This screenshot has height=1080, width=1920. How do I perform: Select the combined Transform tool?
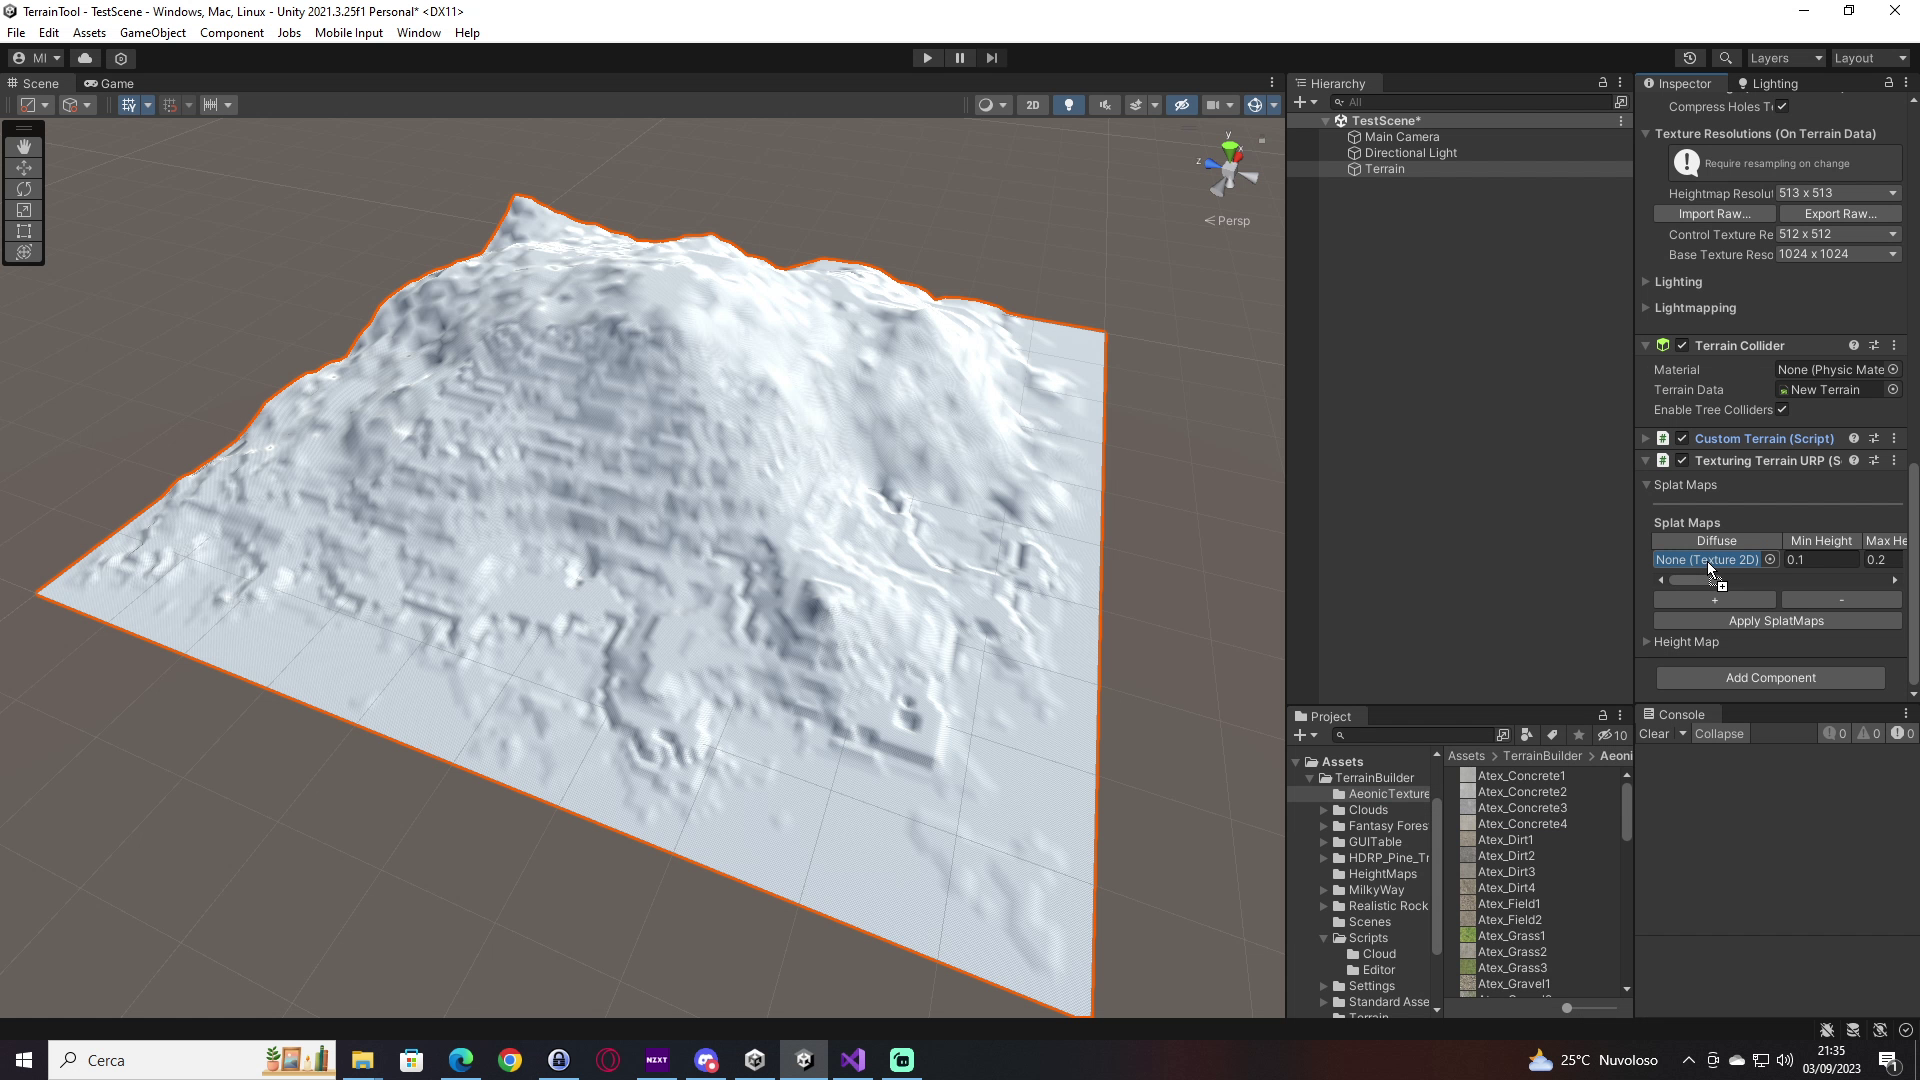24,252
